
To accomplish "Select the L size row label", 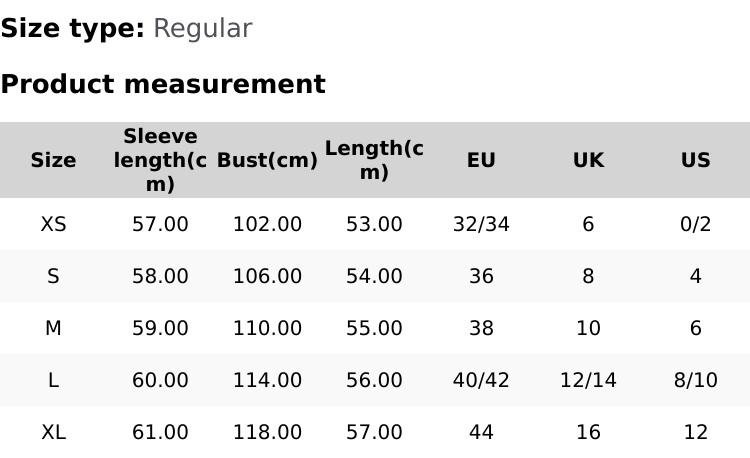I will 53,380.
